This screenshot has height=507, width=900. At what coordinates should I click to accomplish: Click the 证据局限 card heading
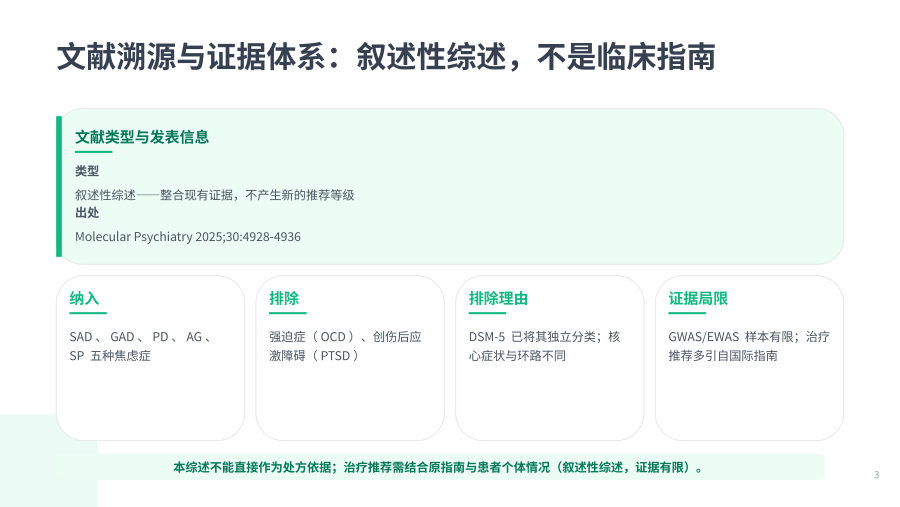click(698, 298)
